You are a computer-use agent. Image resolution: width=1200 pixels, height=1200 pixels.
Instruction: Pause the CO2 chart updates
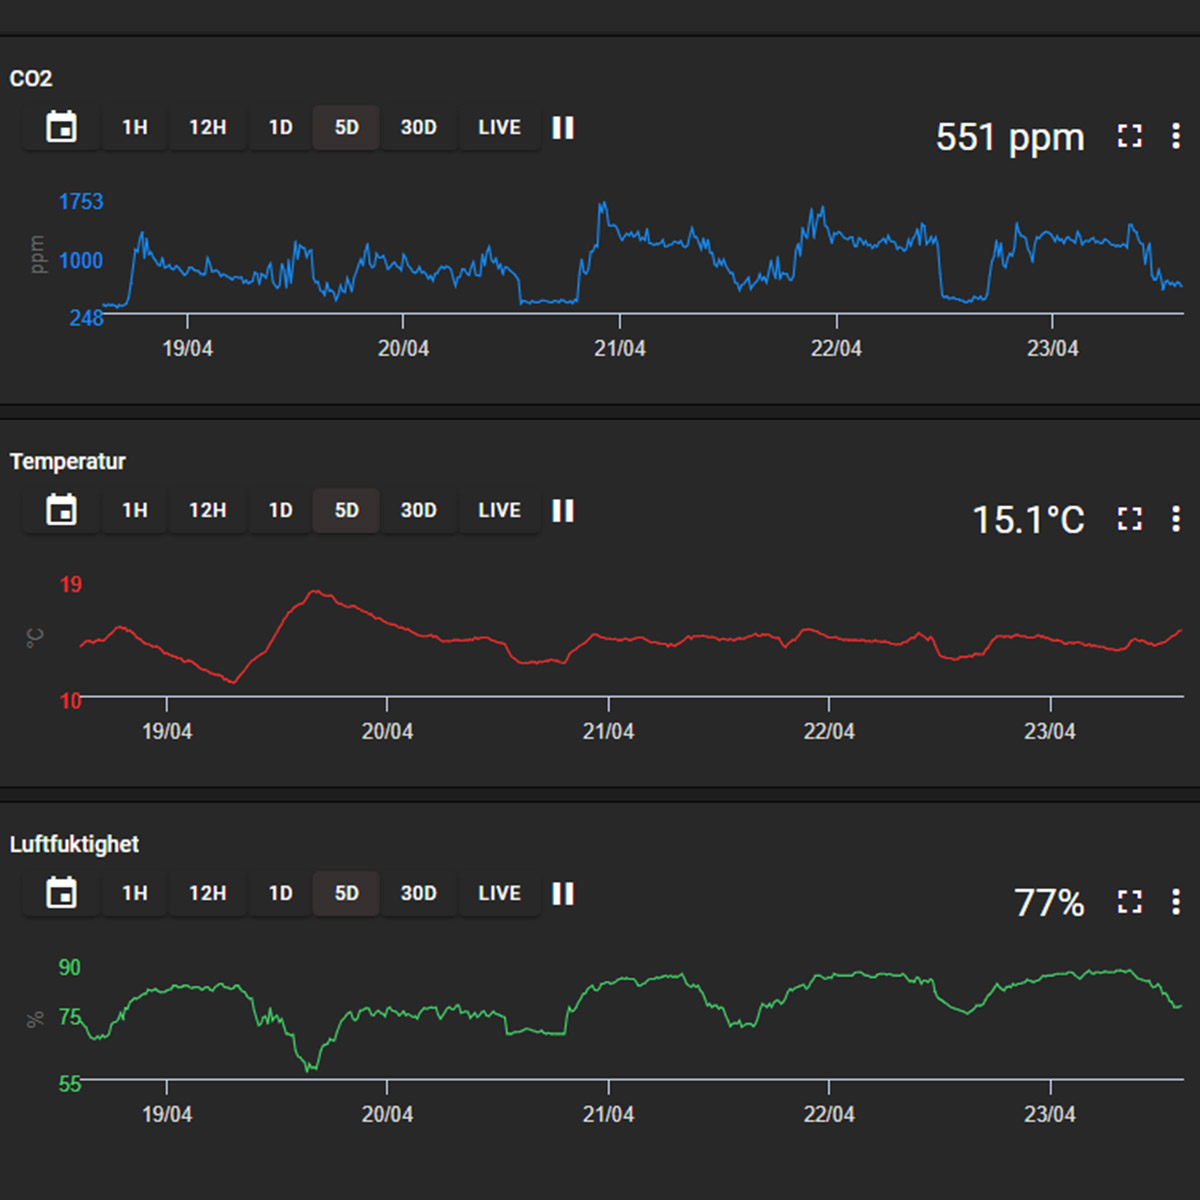coord(563,128)
